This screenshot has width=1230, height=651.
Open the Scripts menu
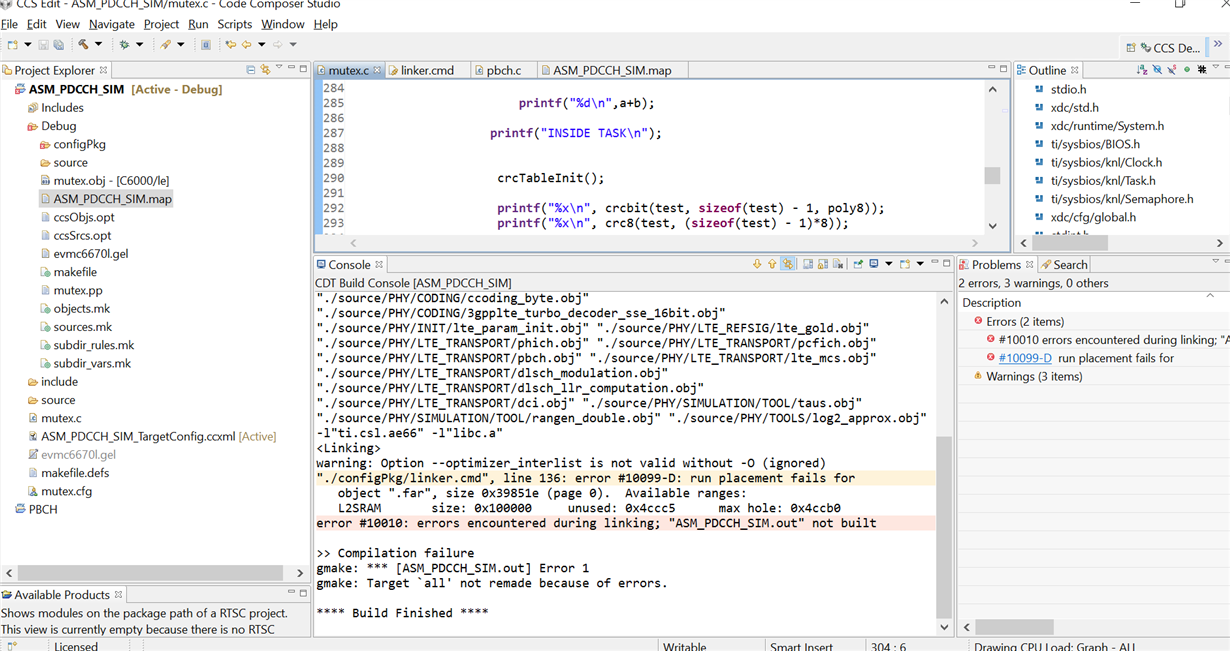[x=235, y=24]
